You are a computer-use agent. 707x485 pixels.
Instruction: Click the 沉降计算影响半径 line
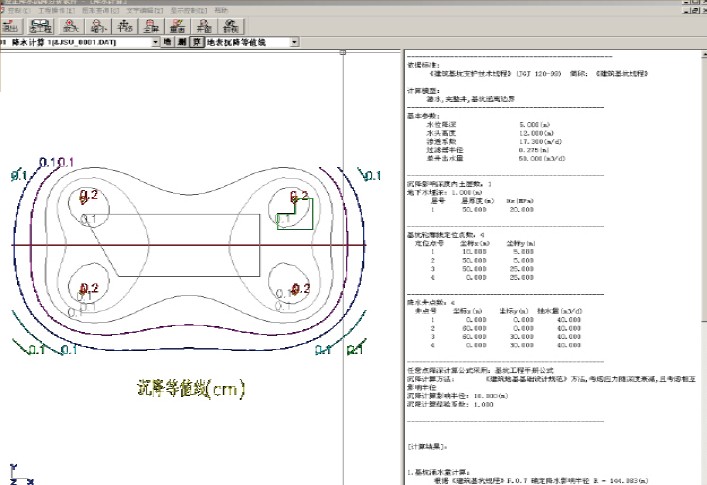click(x=458, y=396)
